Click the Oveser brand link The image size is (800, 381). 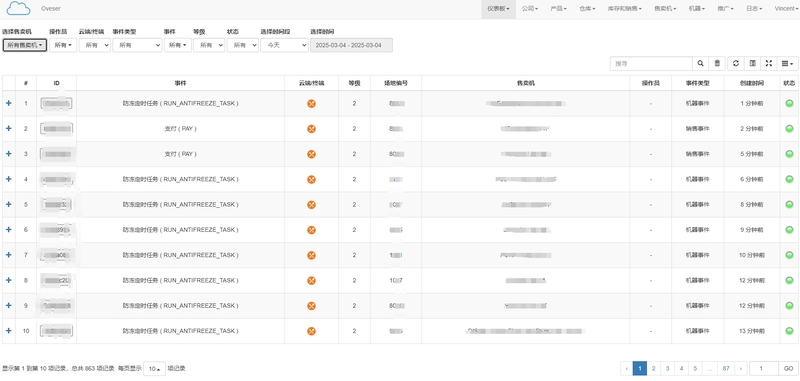pos(50,9)
